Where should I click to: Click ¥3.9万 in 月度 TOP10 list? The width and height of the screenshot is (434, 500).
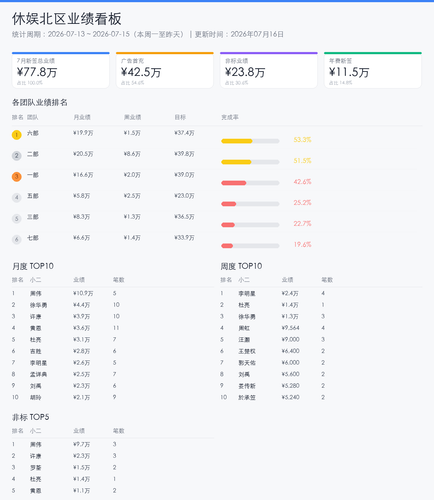point(82,316)
